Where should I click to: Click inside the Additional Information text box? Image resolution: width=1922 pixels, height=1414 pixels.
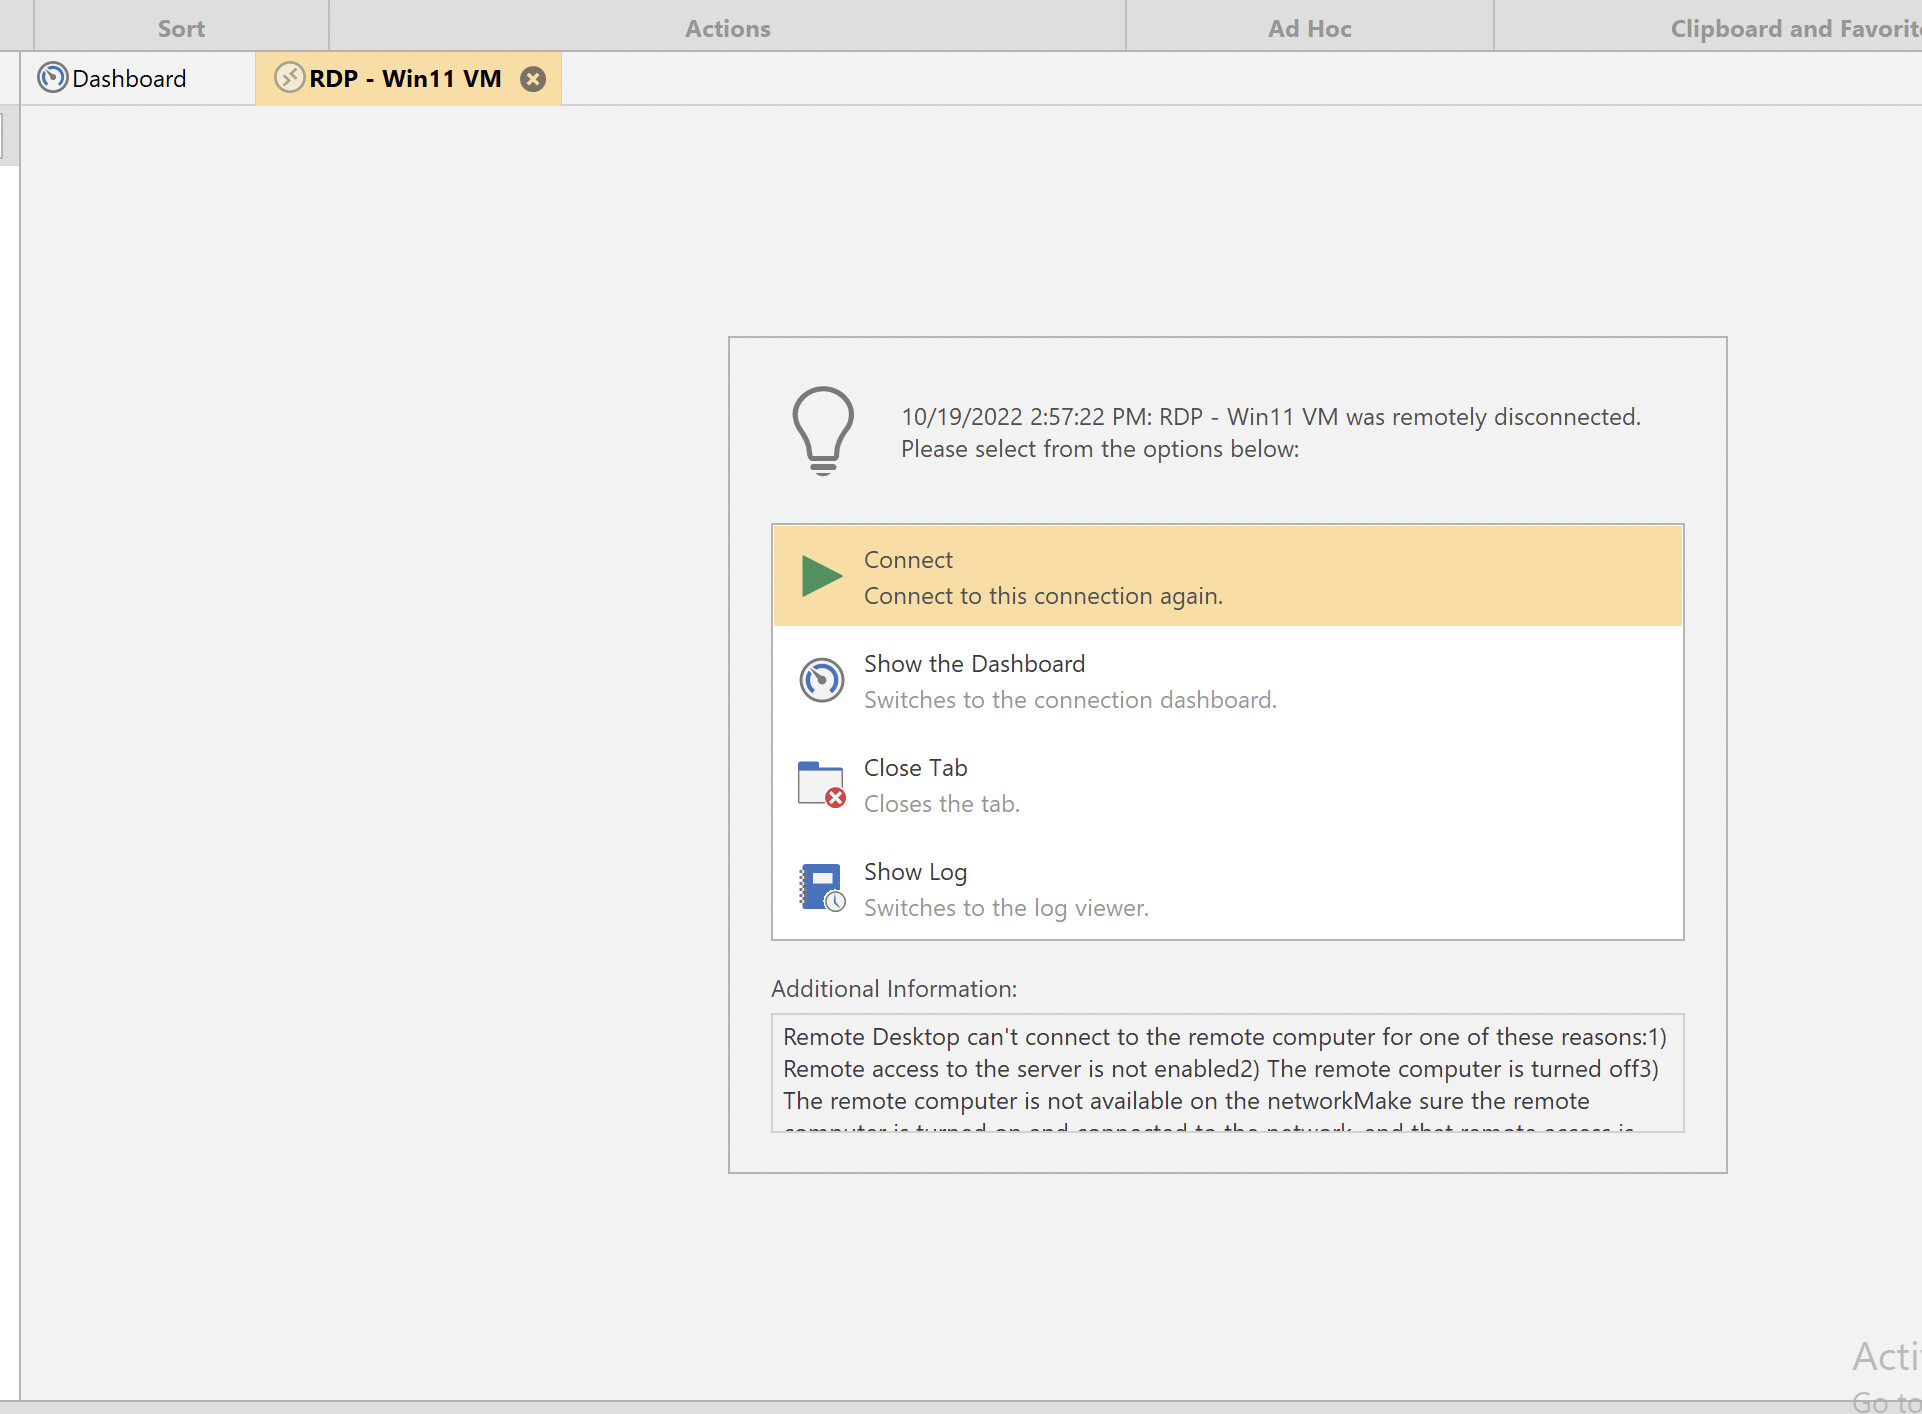click(1226, 1072)
